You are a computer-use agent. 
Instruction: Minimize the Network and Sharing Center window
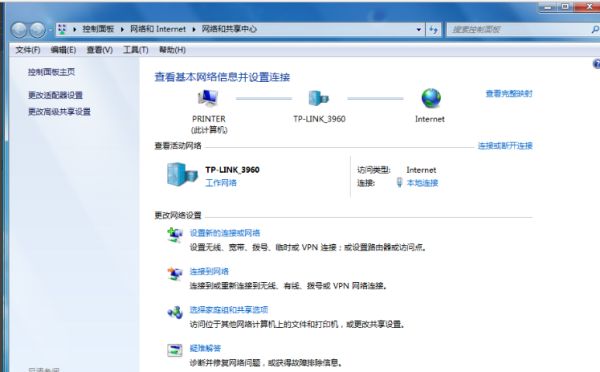coord(548,7)
